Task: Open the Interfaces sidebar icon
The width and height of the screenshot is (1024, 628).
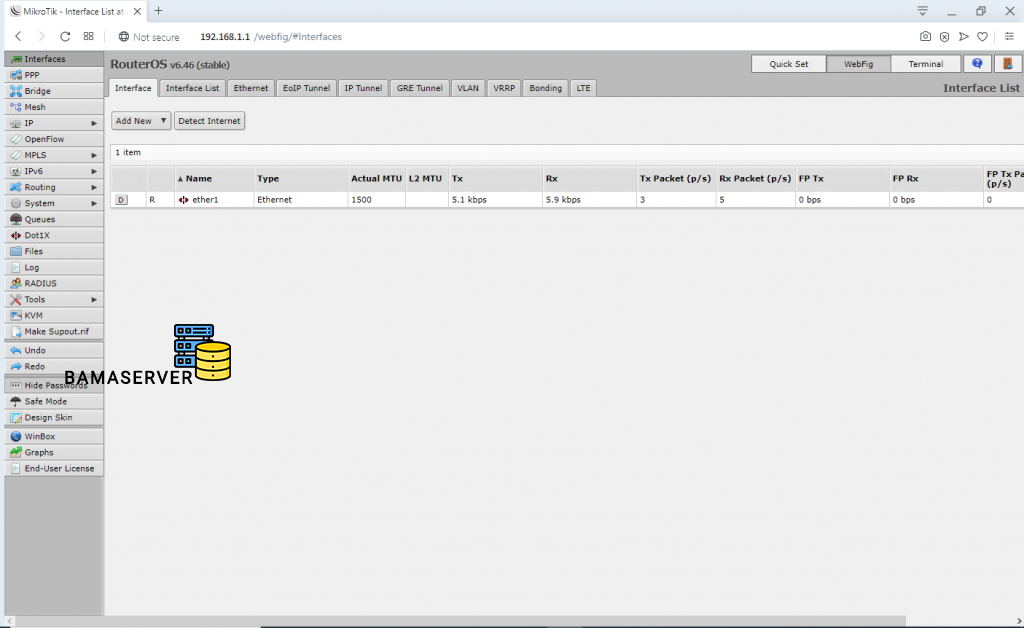Action: click(16, 59)
